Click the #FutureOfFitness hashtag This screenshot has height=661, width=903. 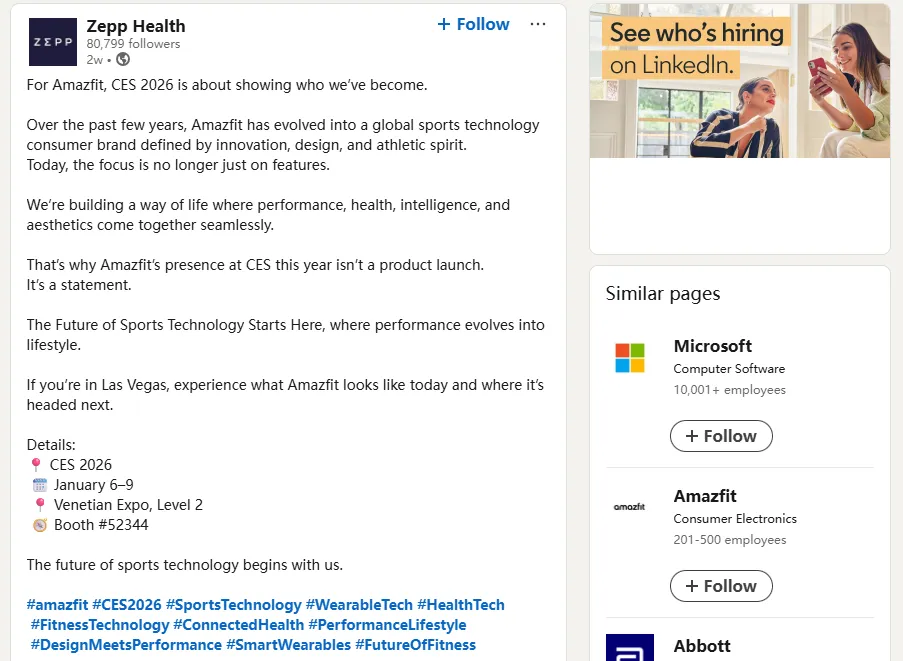pyautogui.click(x=415, y=645)
